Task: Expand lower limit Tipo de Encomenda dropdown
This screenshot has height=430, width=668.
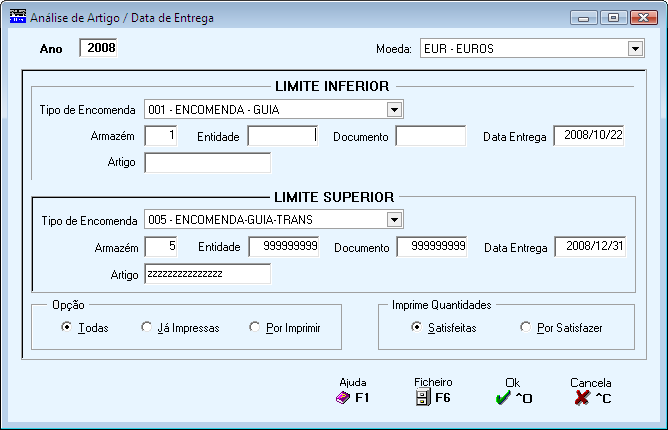Action: pos(394,110)
